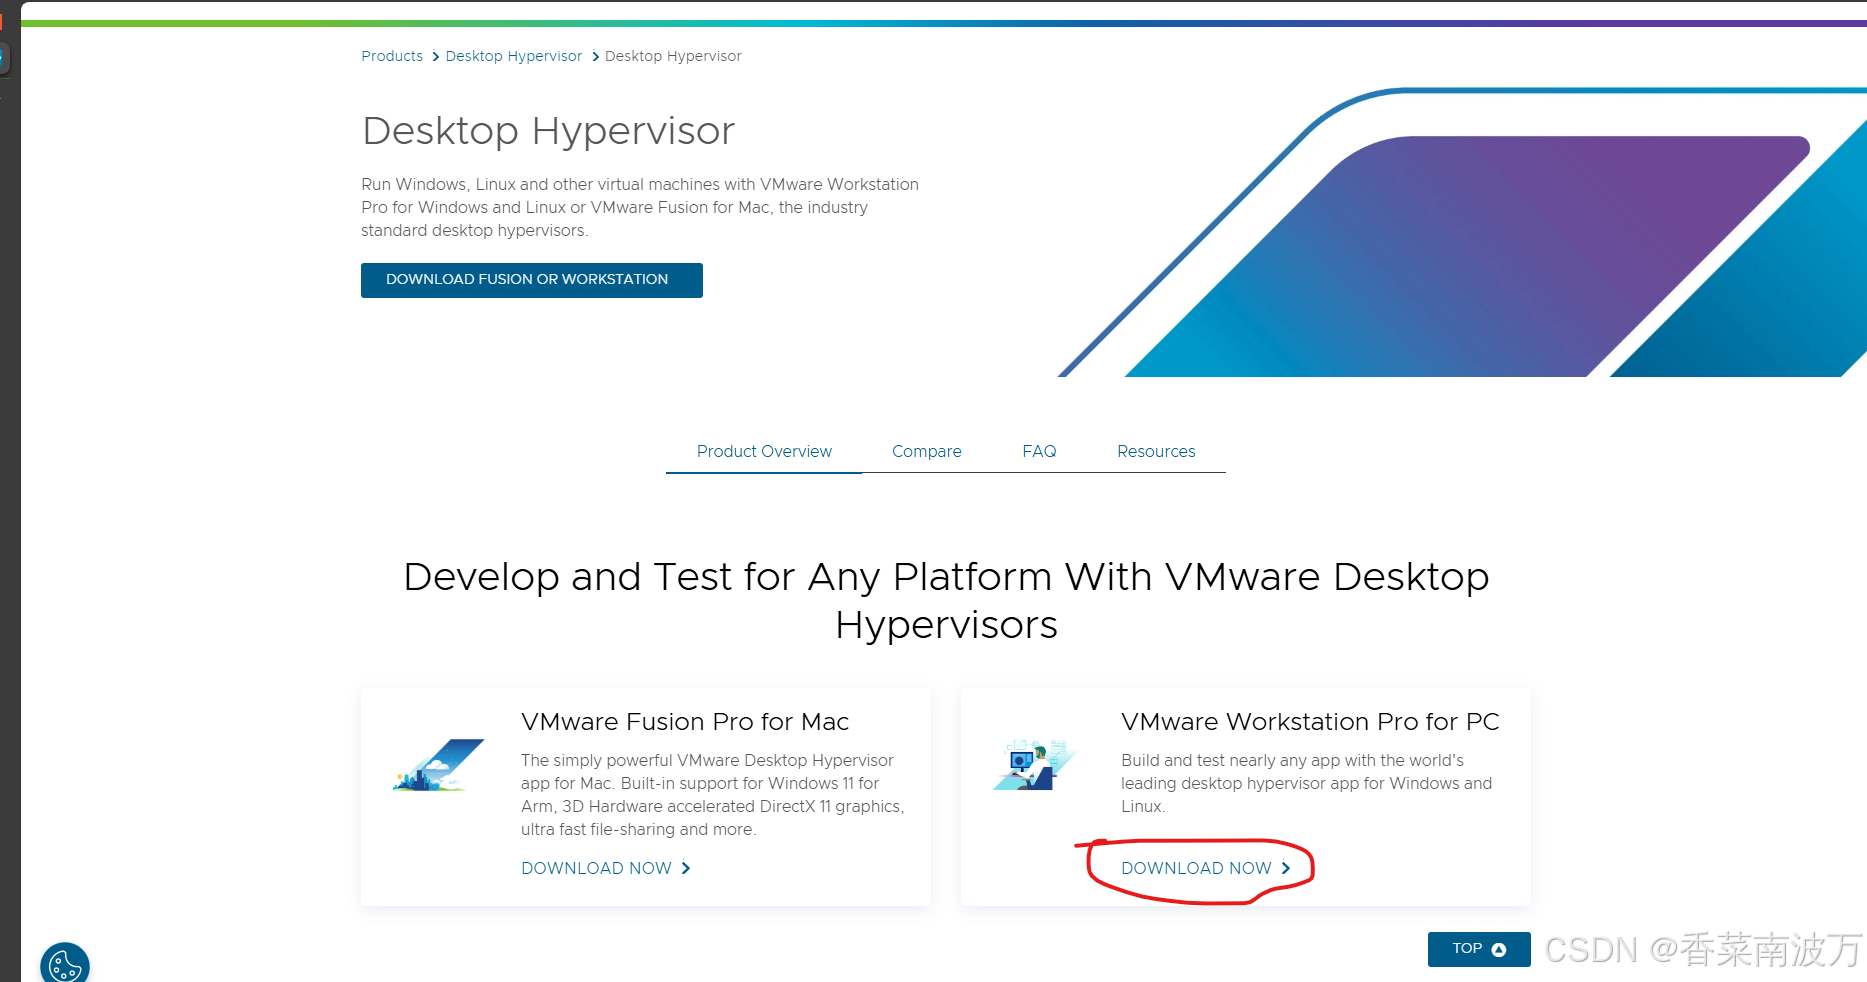This screenshot has height=982, width=1867.
Task: Click the VMware Workstation Pro for PC heading
Action: (x=1310, y=722)
